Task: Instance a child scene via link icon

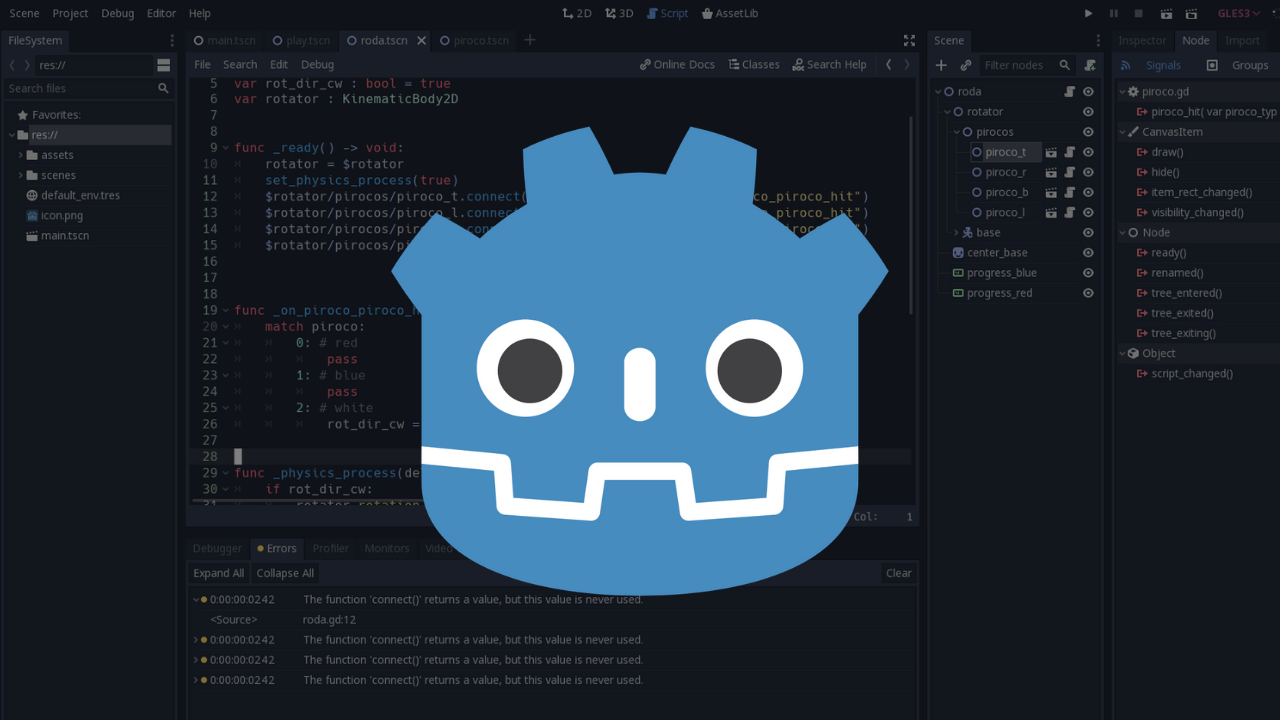Action: pos(966,65)
